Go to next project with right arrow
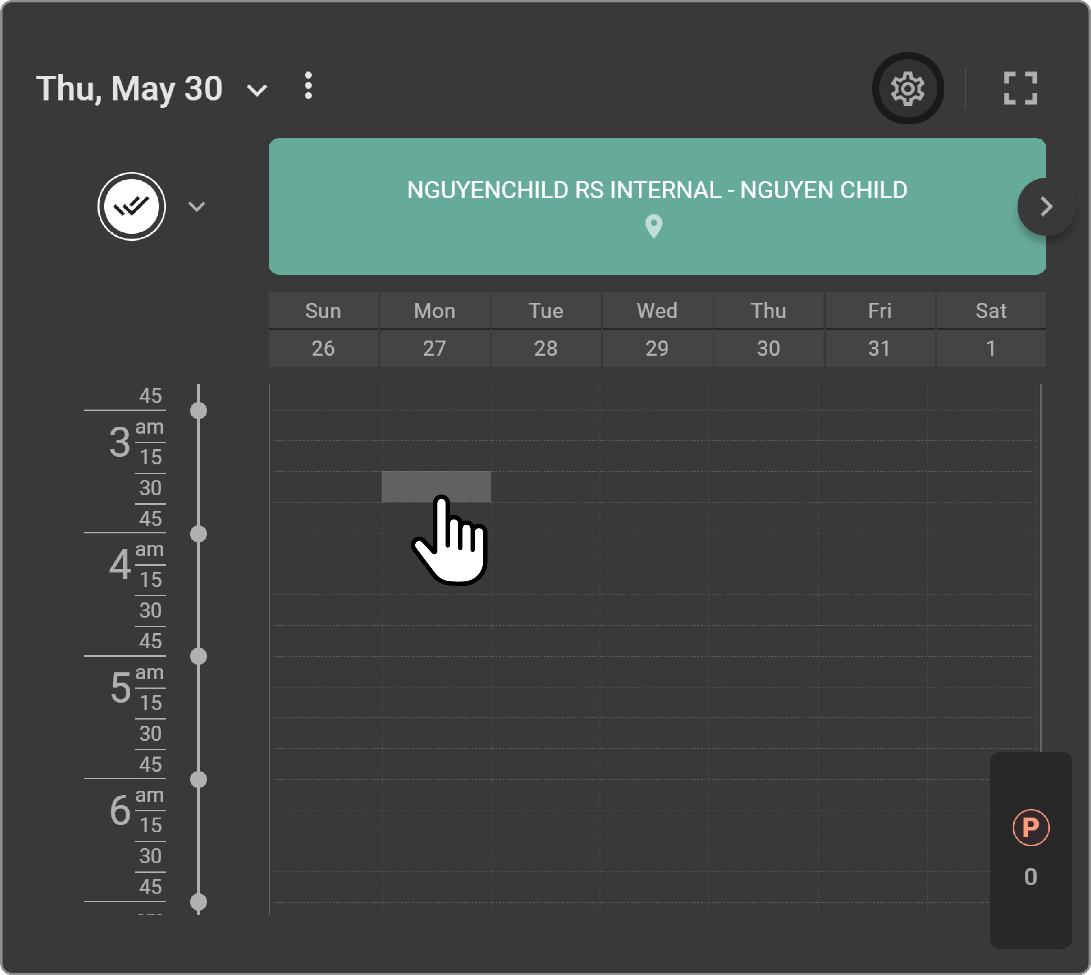Screen dimensions: 1091x975 tap(1046, 207)
